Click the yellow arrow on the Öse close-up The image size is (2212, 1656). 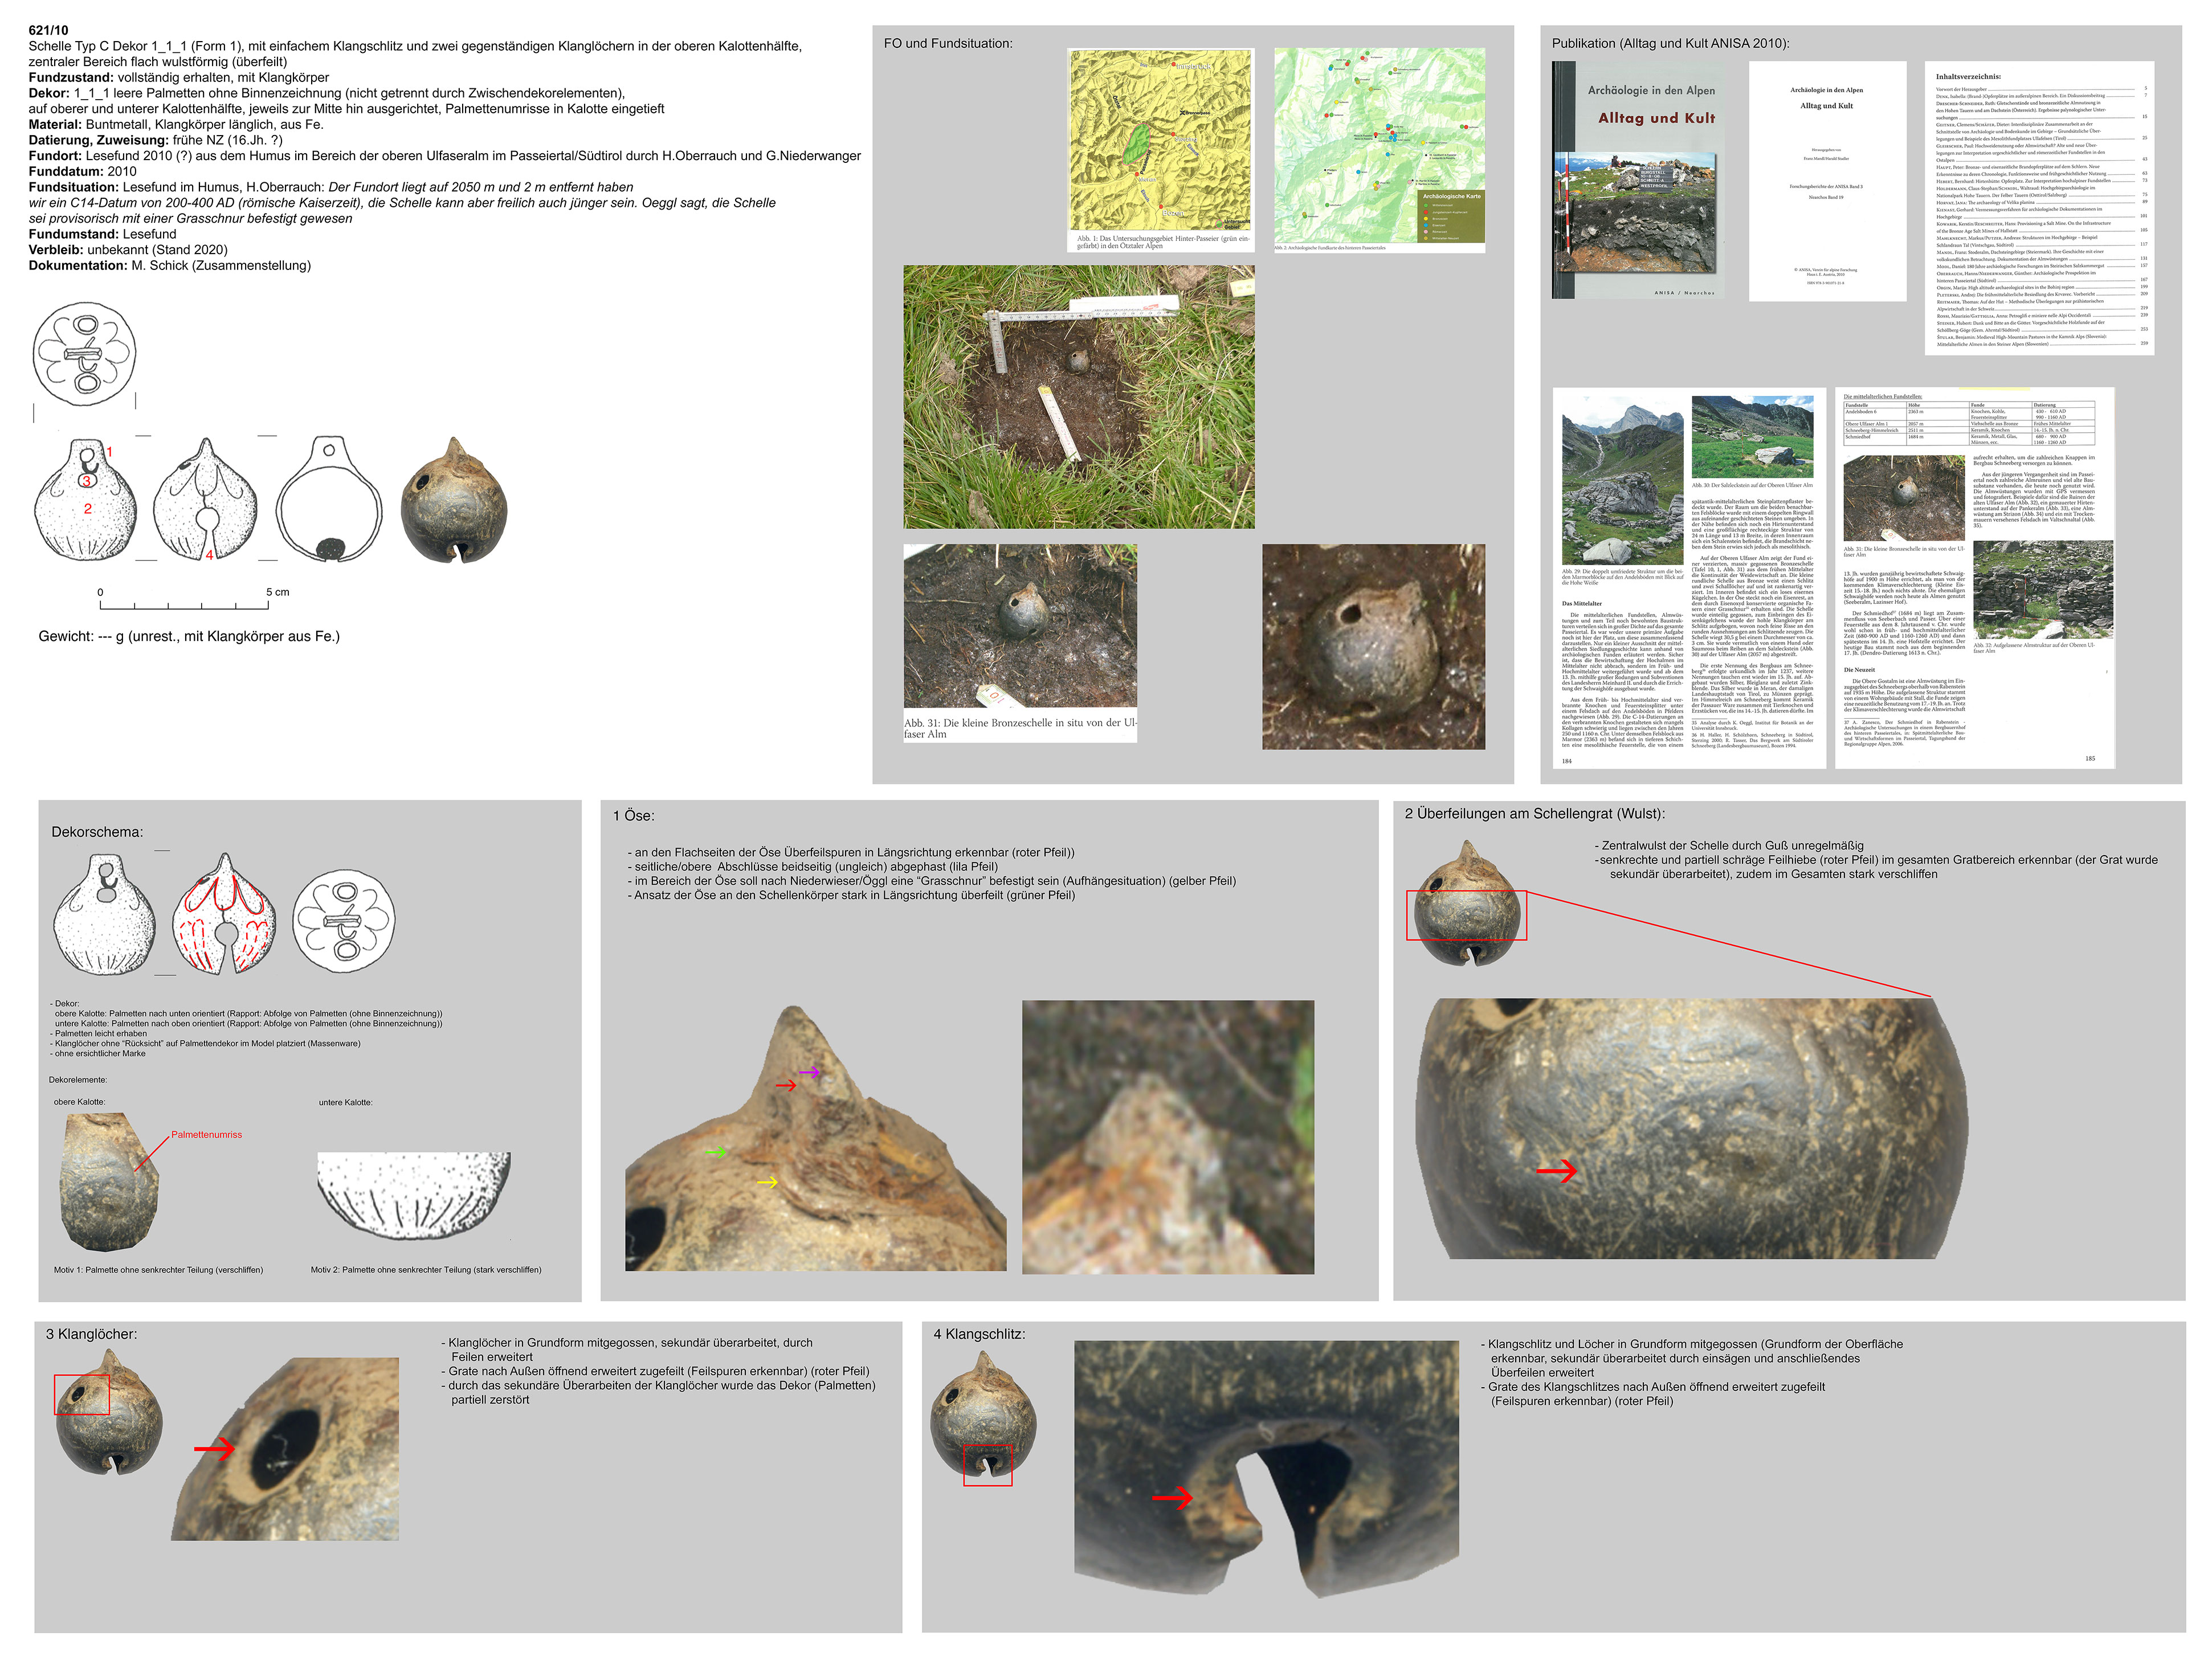(x=767, y=1182)
